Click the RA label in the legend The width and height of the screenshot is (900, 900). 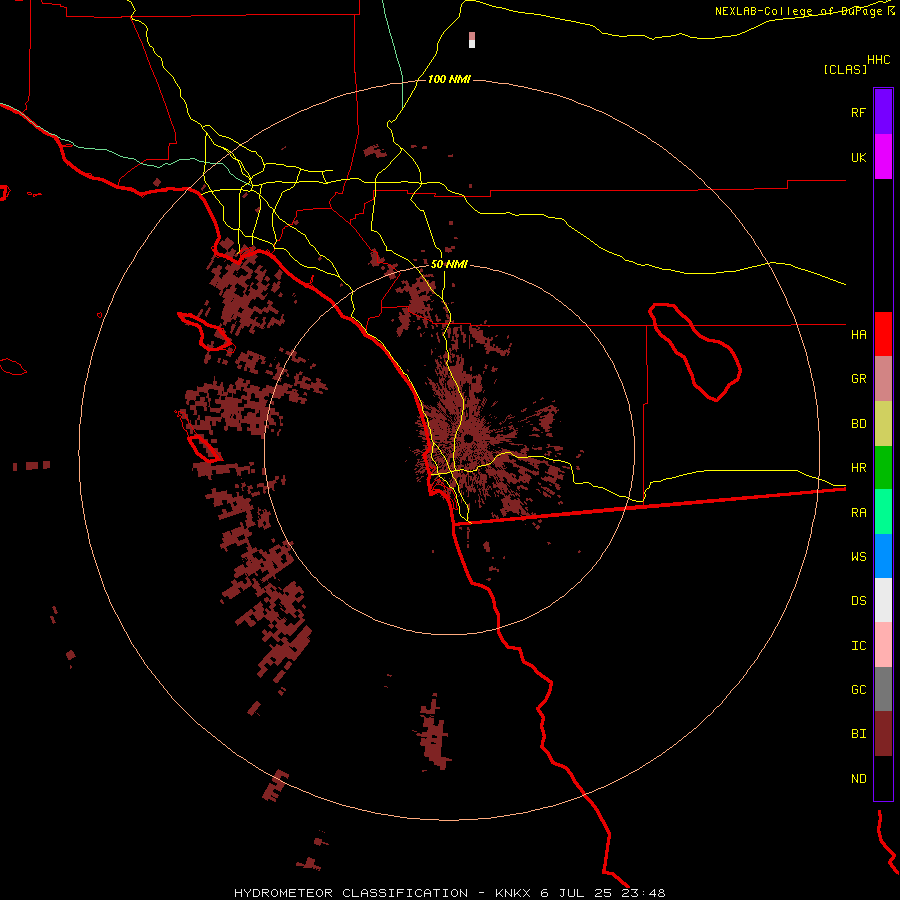click(858, 513)
